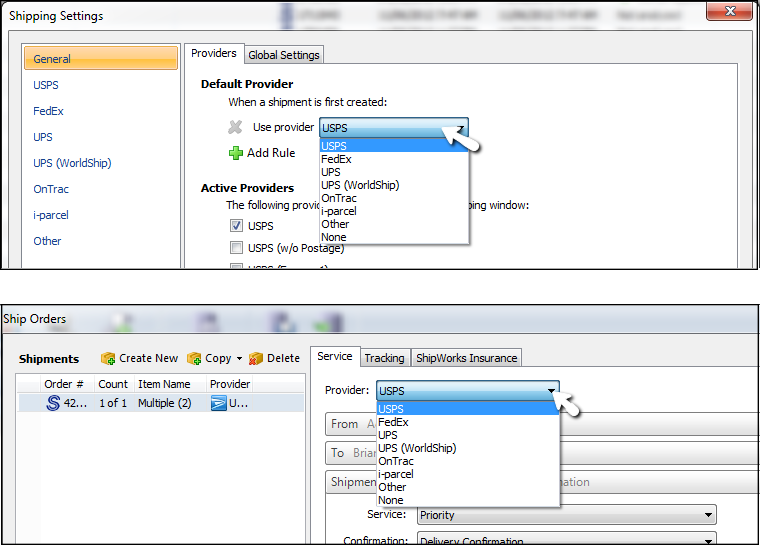Choose i-parcel in Shipping Settings provider list
Viewport: 760px width, 546px height.
[x=394, y=211]
